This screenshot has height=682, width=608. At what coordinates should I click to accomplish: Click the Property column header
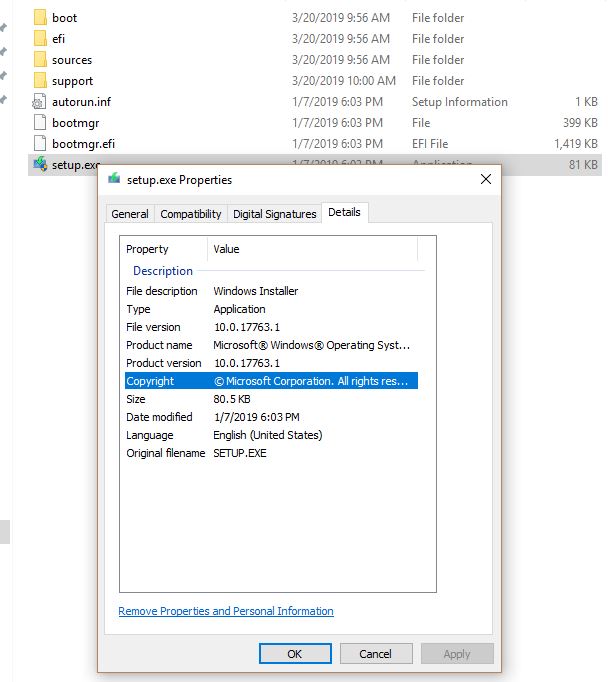coord(164,249)
